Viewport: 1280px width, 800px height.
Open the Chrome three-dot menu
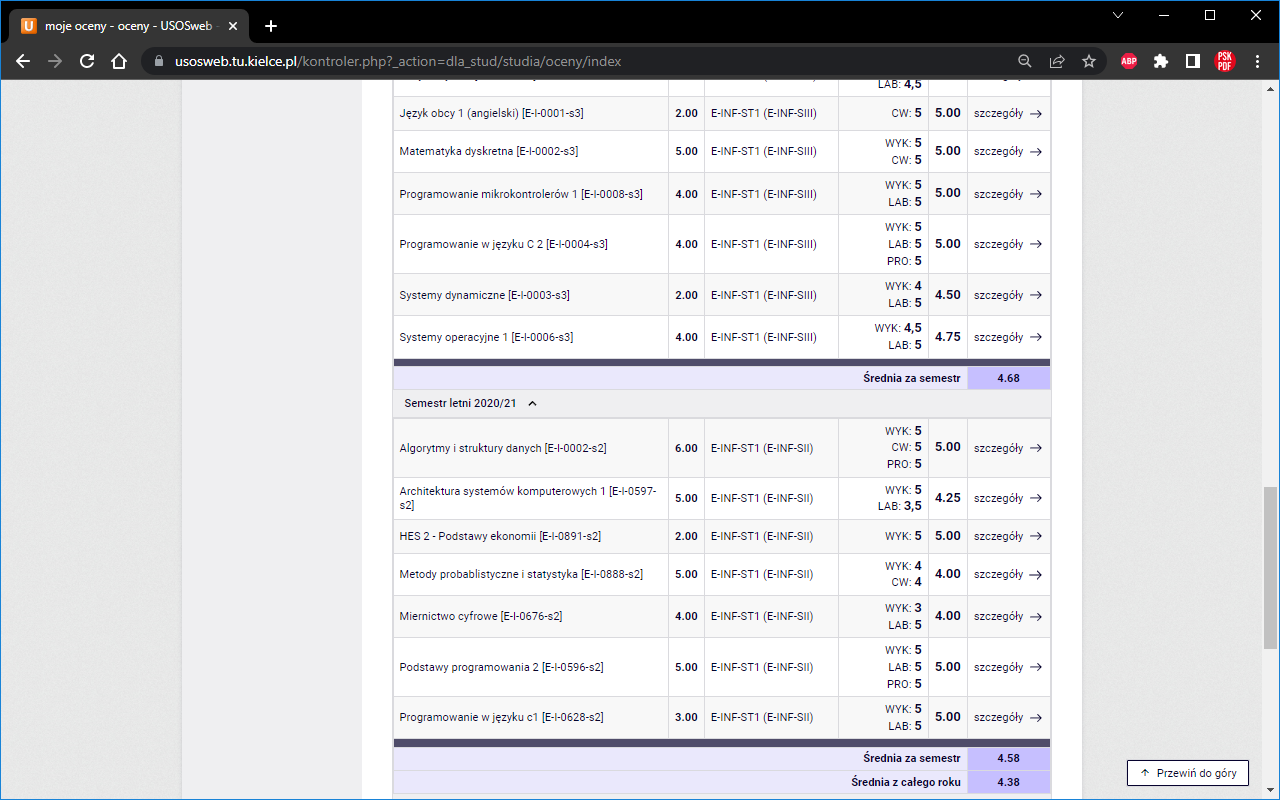point(1258,61)
